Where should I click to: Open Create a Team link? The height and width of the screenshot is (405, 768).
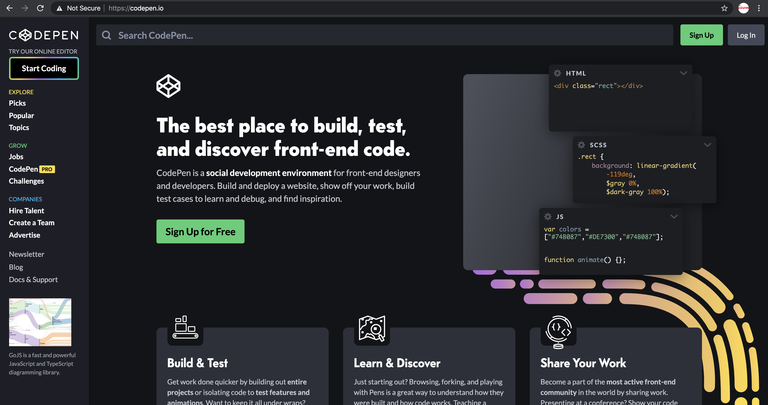point(31,222)
